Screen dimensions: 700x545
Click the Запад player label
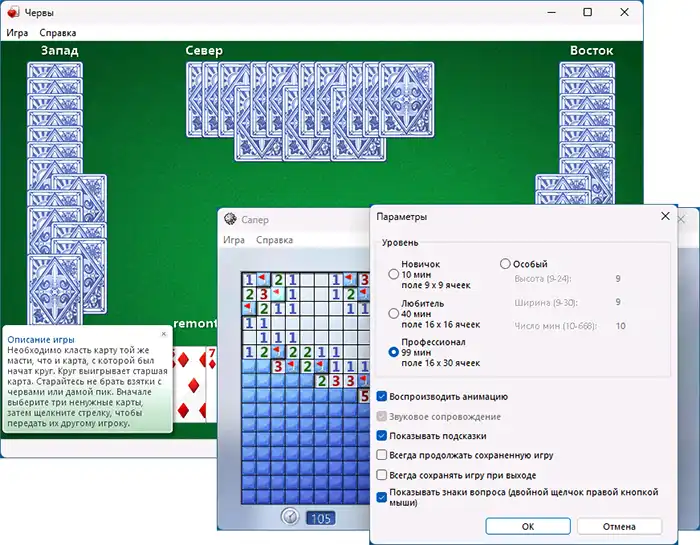(60, 50)
